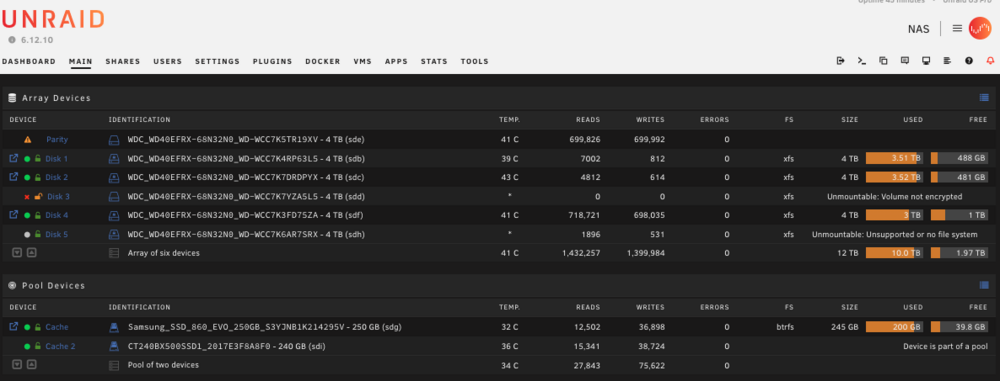Screen dimensions: 1000x381
Task: Click the version info icon next to 6.12.10
Action: 11,40
